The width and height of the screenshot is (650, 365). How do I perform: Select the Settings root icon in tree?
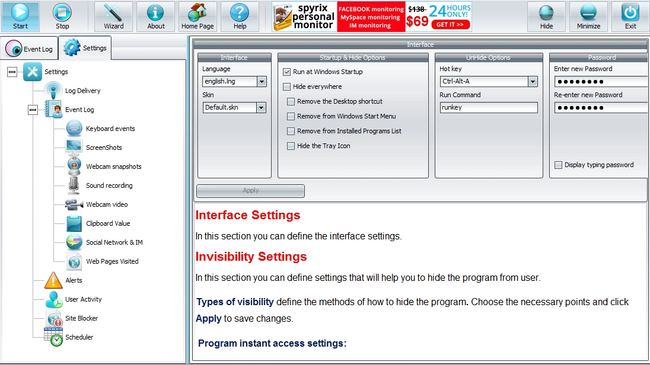click(x=32, y=72)
